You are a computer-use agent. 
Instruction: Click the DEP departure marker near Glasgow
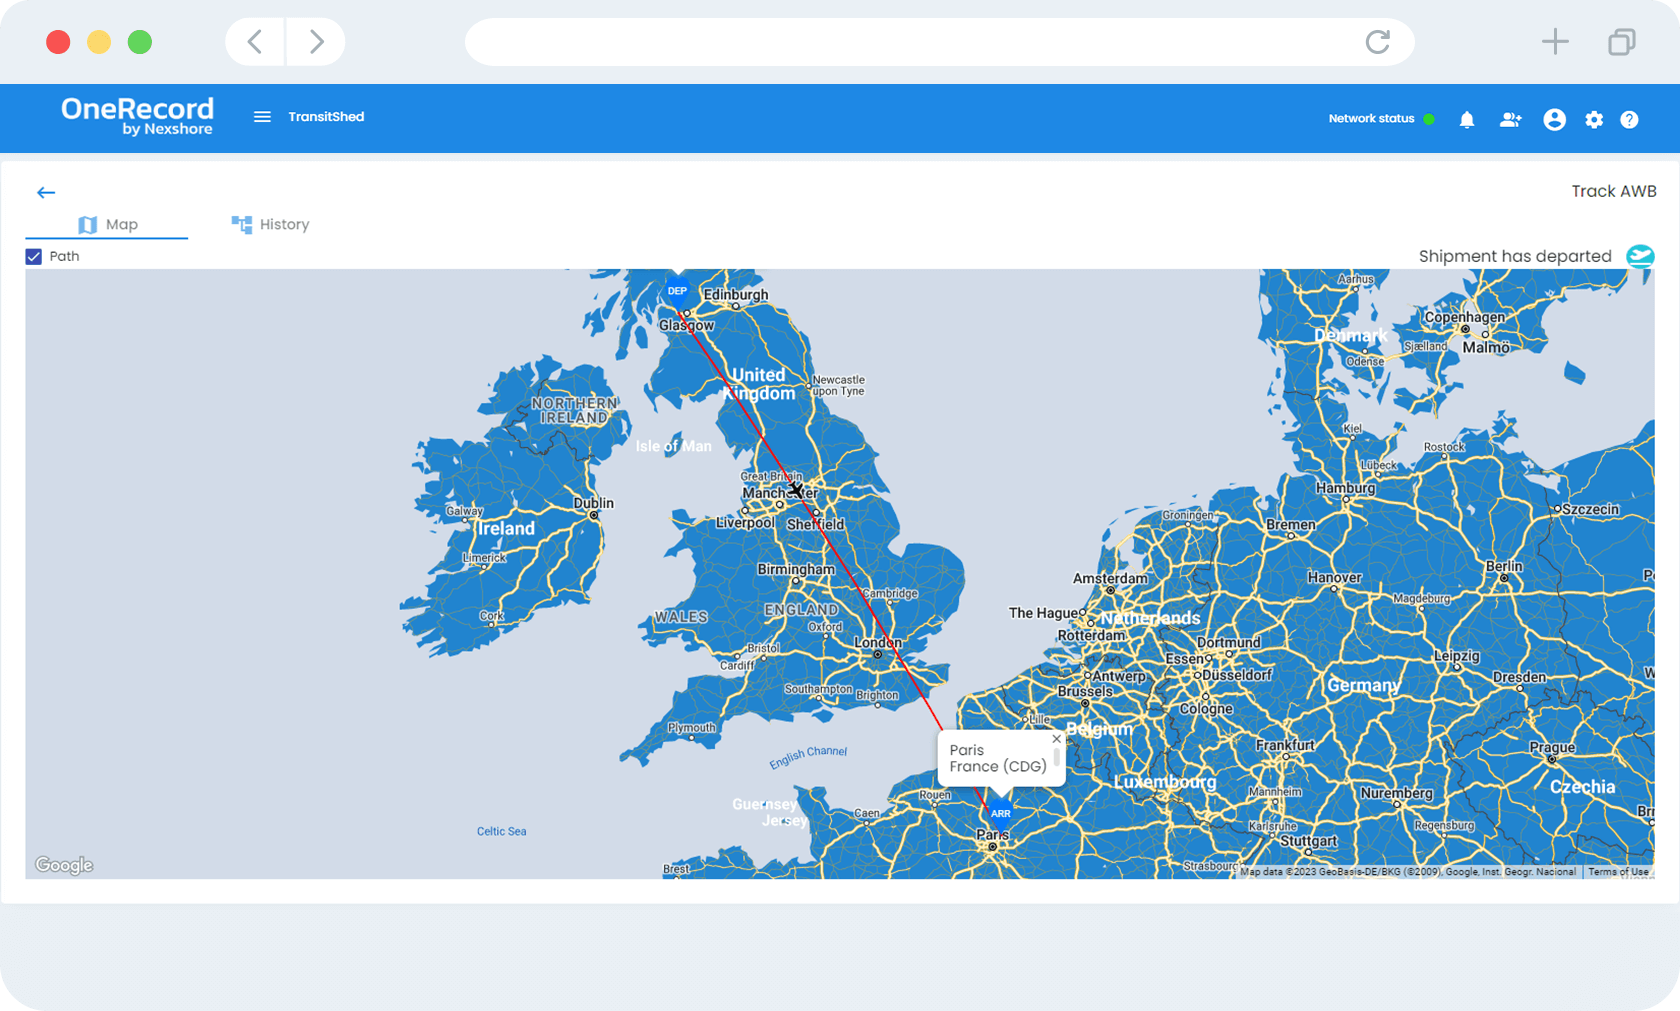[x=677, y=292]
